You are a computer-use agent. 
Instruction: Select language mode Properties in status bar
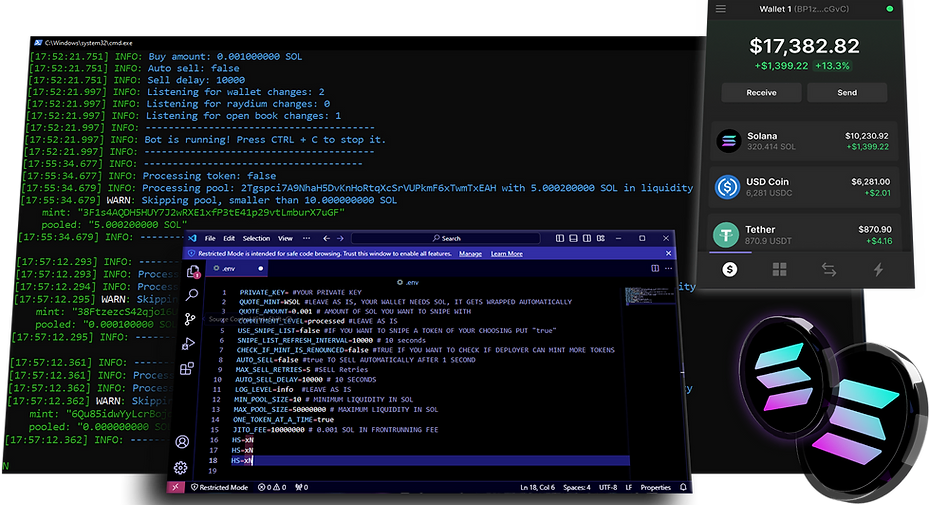pos(655,487)
